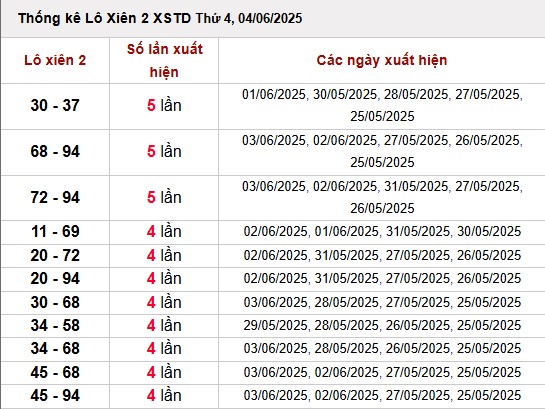Image resolution: width=545 pixels, height=409 pixels.
Task: Select the pair 34 - 58 cell
Action: pyautogui.click(x=55, y=326)
